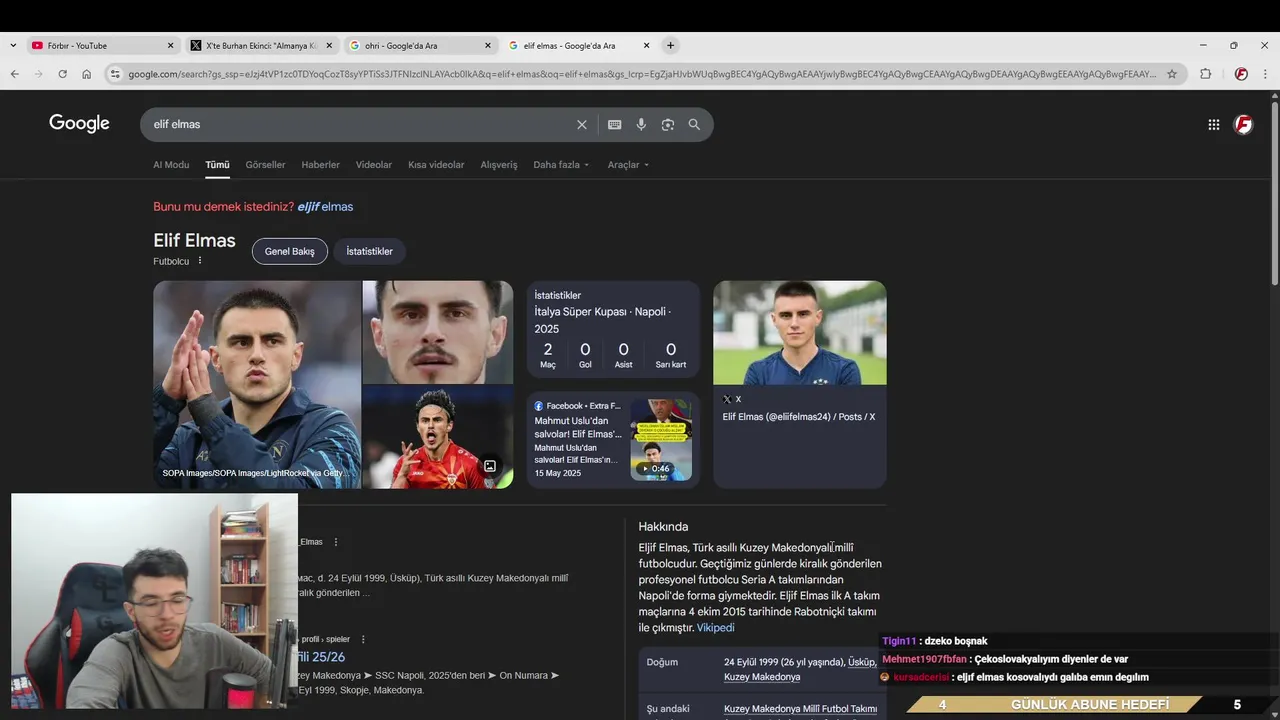Screen dimensions: 1280x720
Task: Open the Kısa videolar tab
Action: [436, 165]
